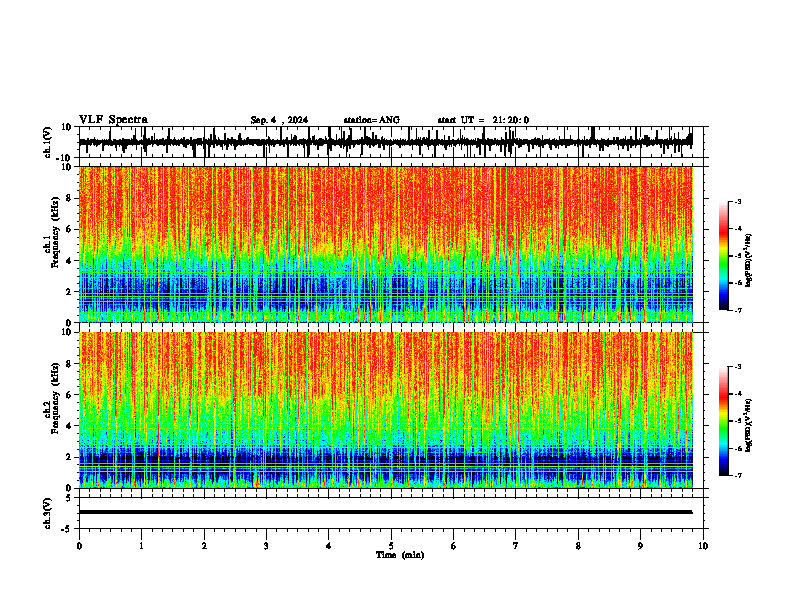Screen dimensions: 792x612
Task: Select the date text "Sep. 4 , 2024"
Action: click(279, 120)
